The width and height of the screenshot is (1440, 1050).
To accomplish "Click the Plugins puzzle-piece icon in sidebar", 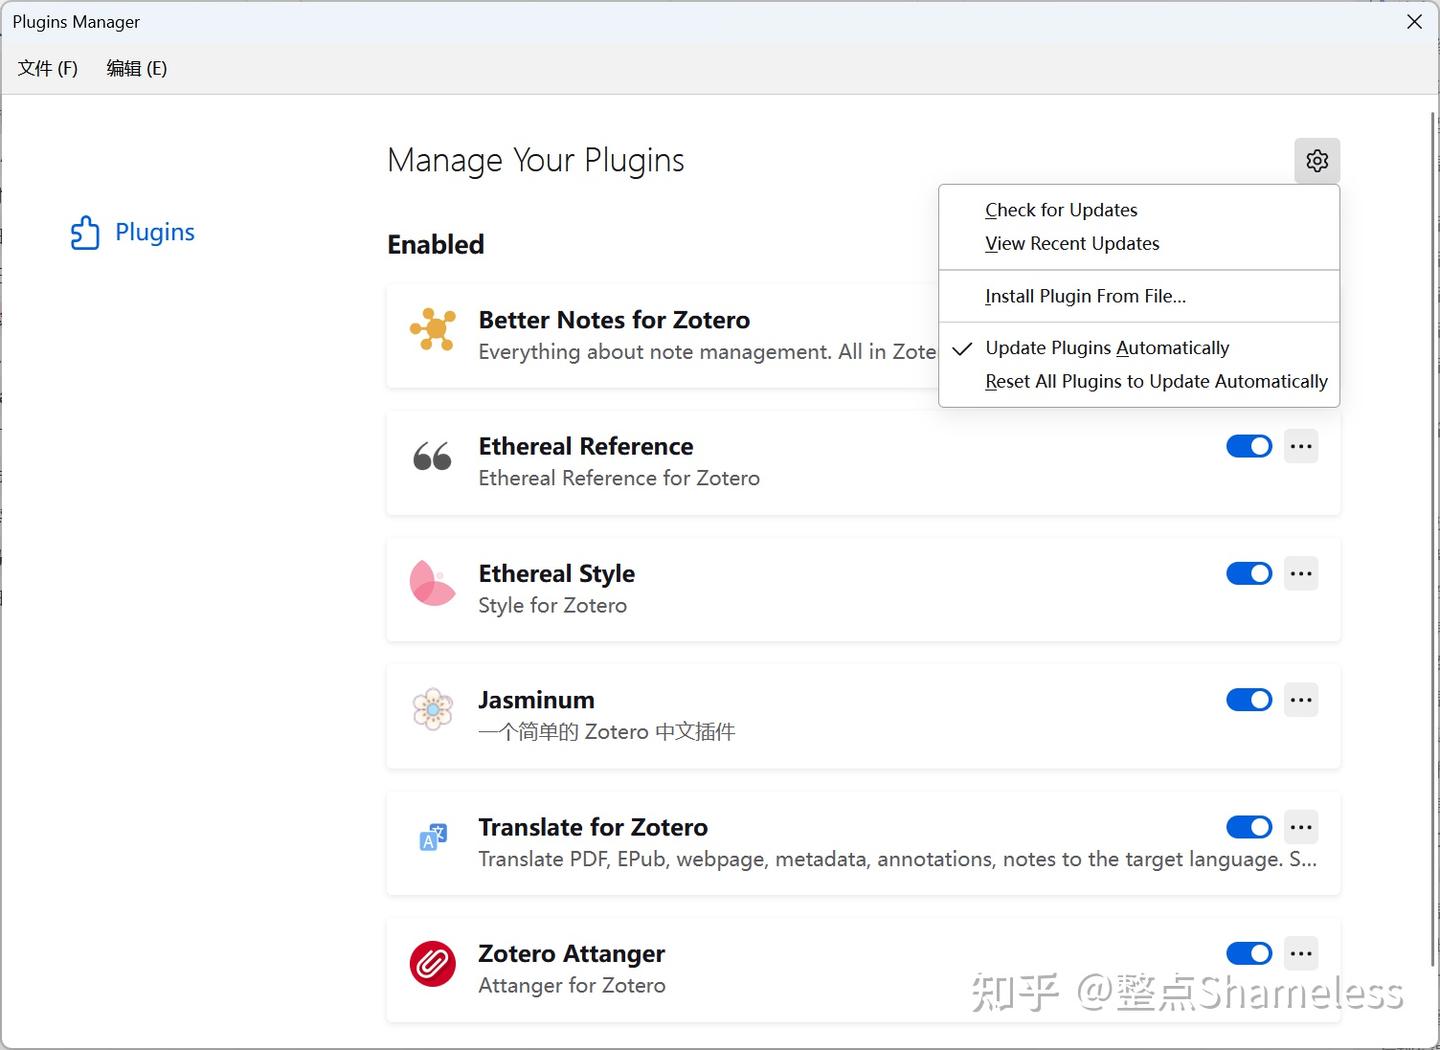I will click(x=86, y=232).
